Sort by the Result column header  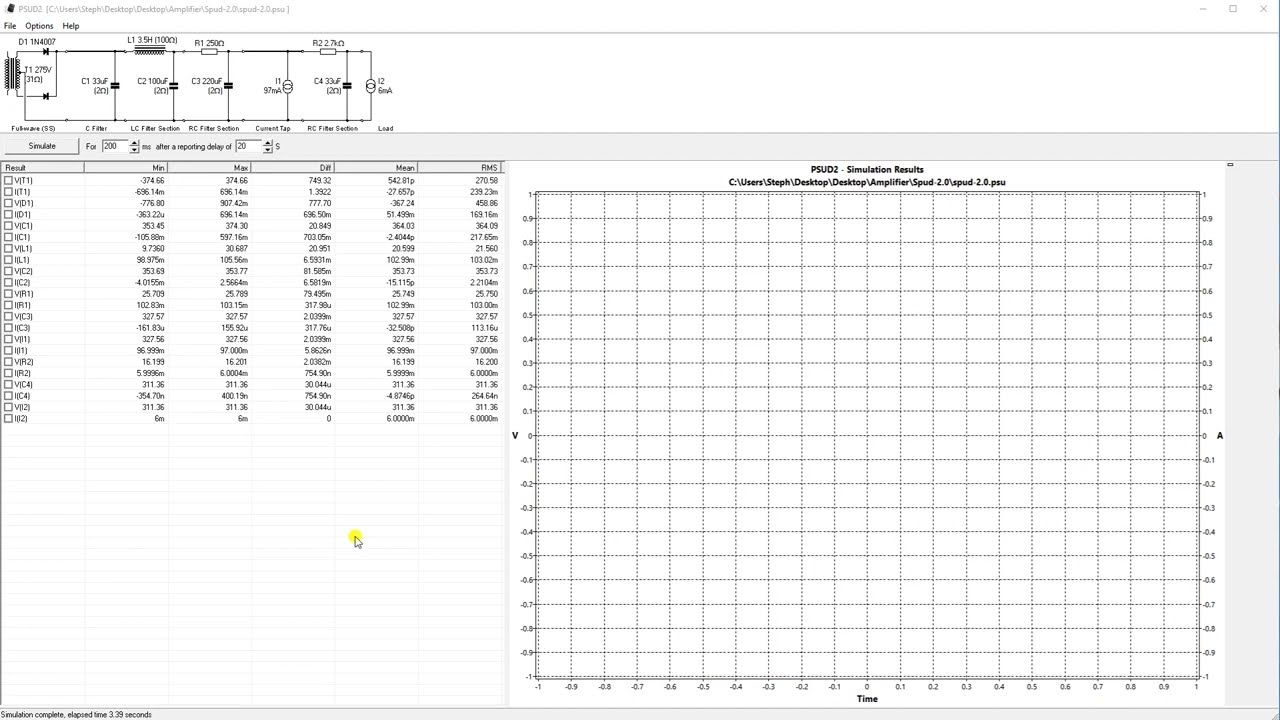pyautogui.click(x=42, y=168)
